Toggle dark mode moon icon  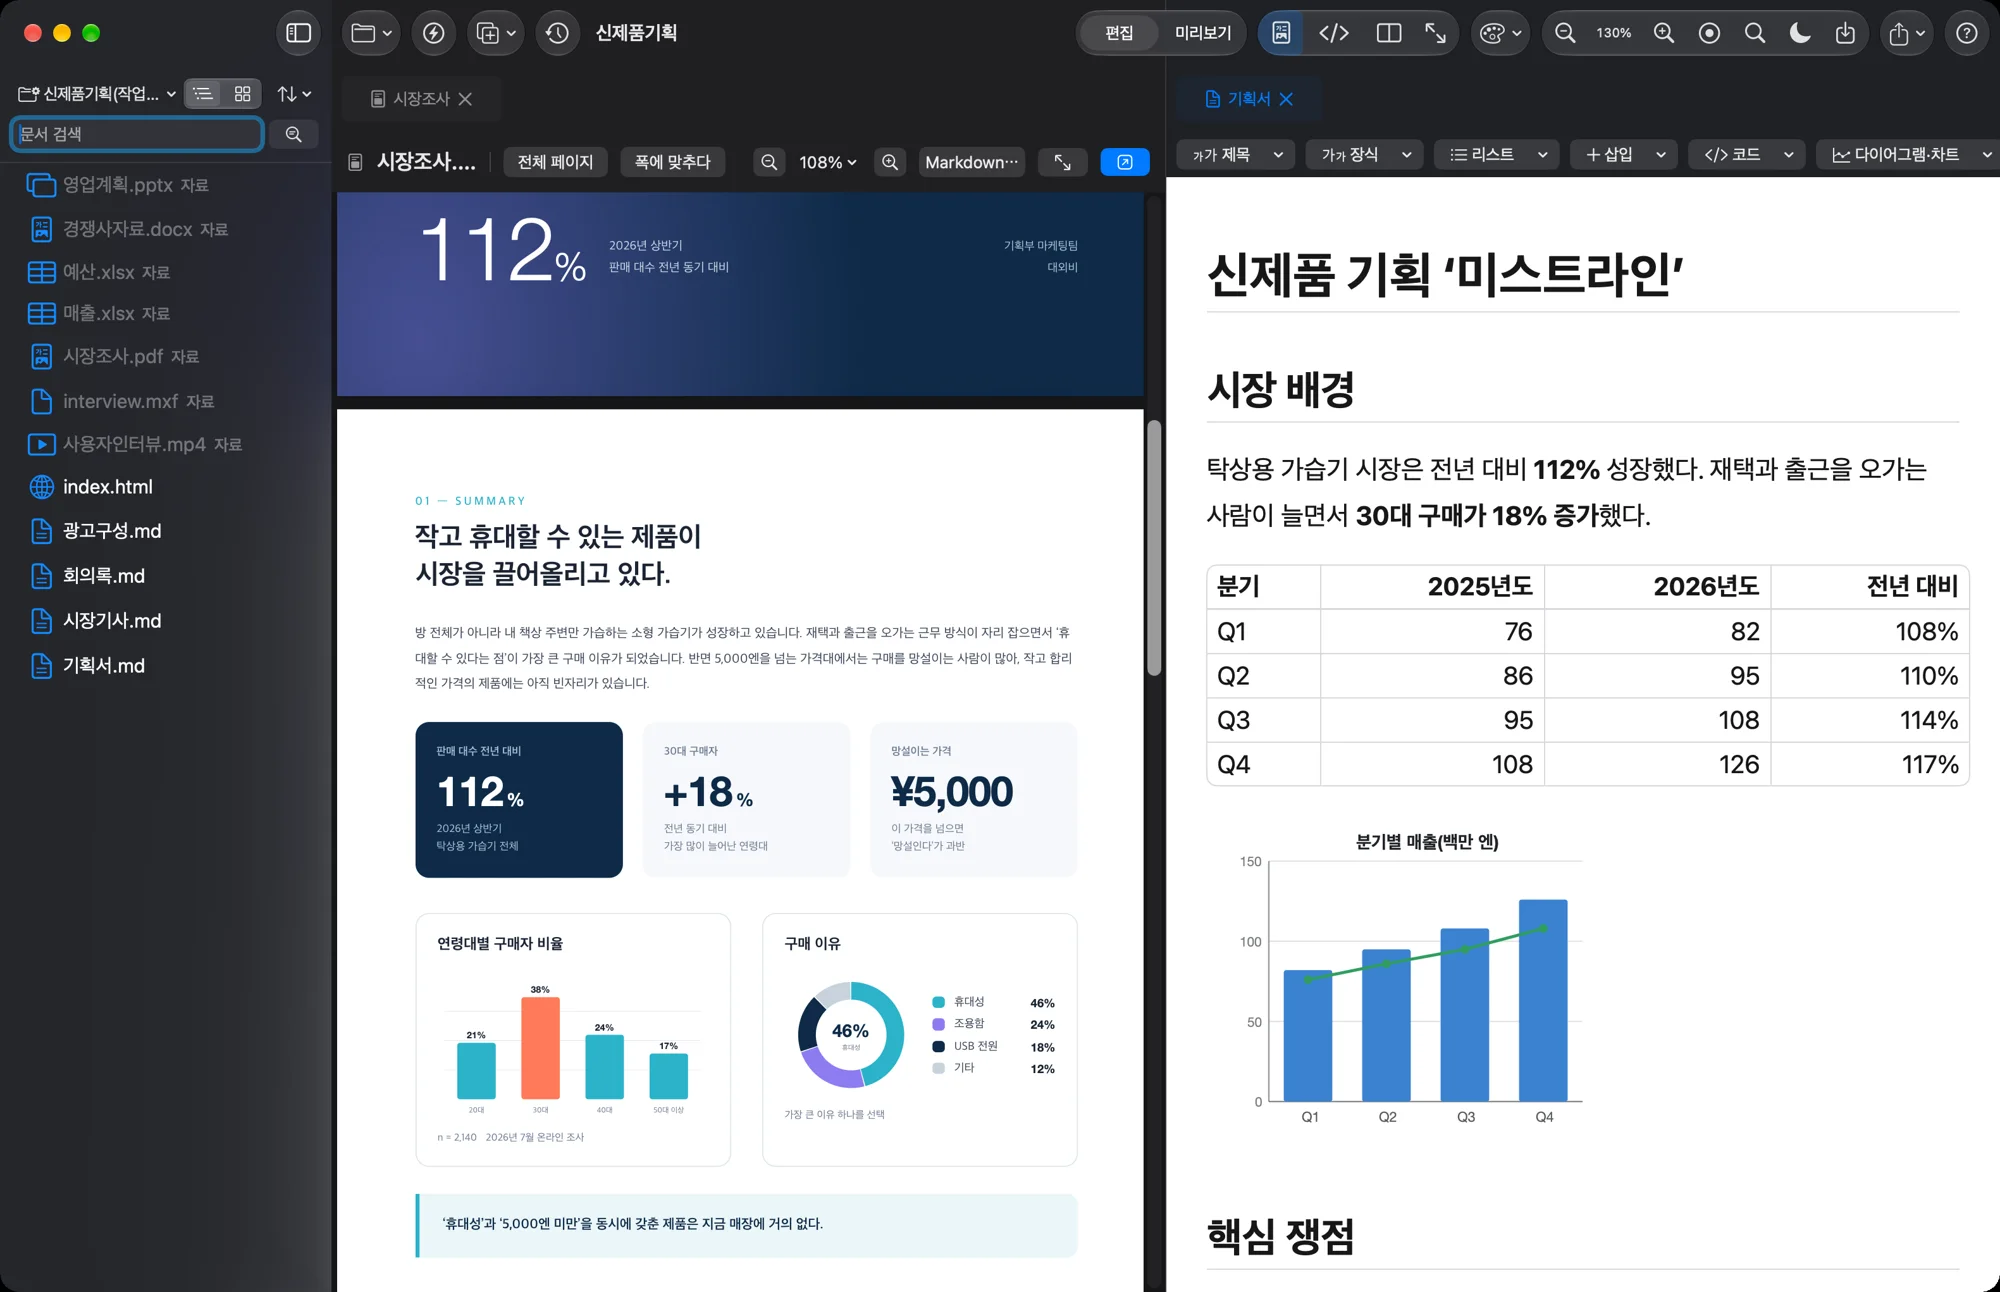tap(1800, 33)
